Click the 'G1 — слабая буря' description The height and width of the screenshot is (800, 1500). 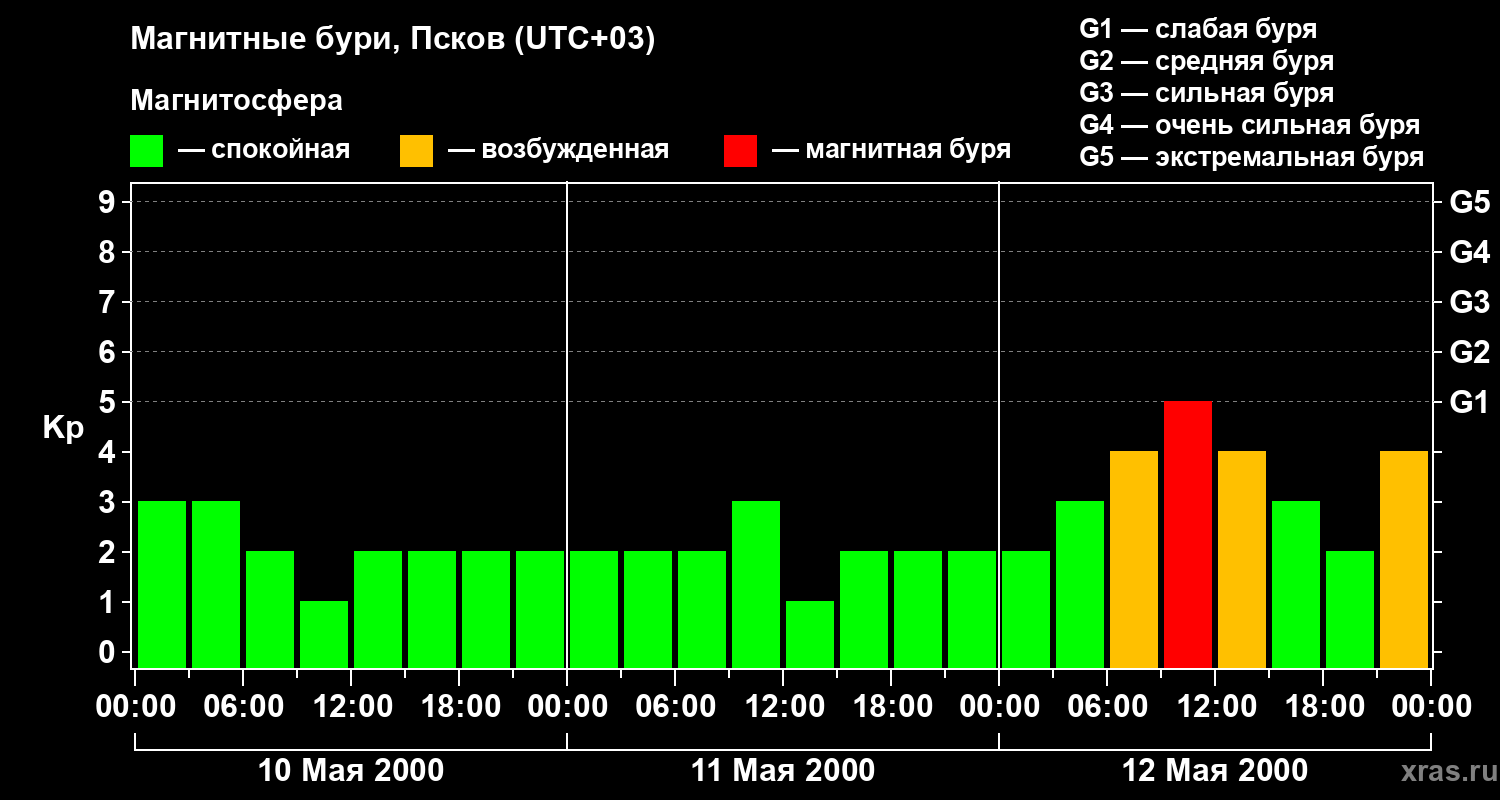click(x=1198, y=29)
